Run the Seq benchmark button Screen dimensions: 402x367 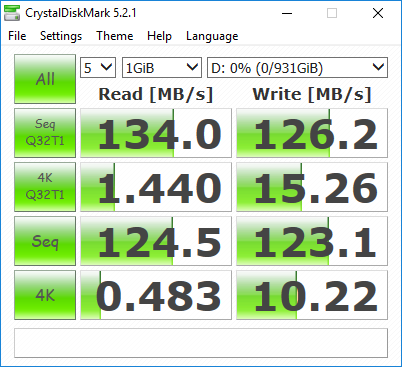click(x=45, y=241)
